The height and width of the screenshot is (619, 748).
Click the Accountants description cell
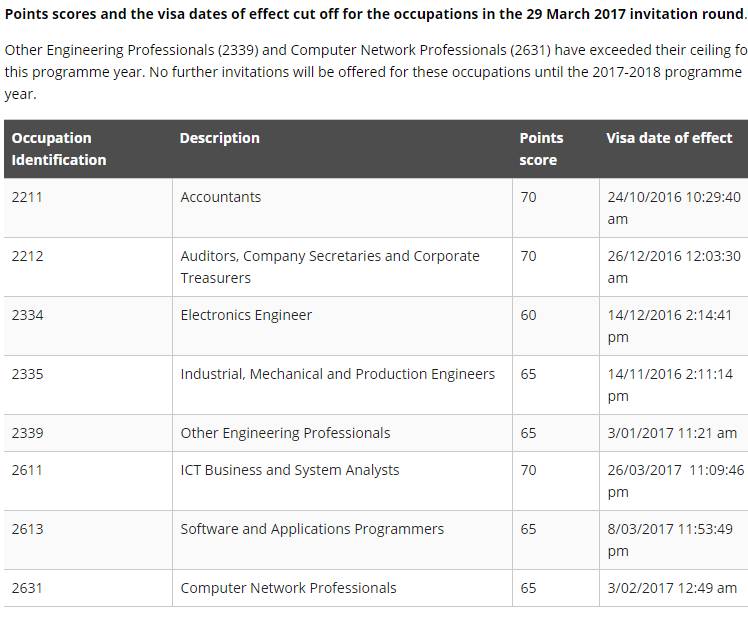(220, 197)
